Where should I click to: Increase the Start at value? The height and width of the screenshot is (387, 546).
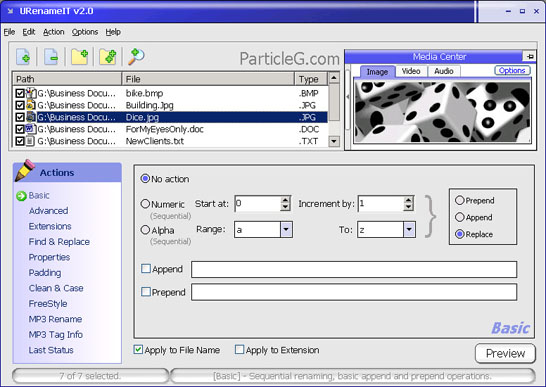point(285,200)
